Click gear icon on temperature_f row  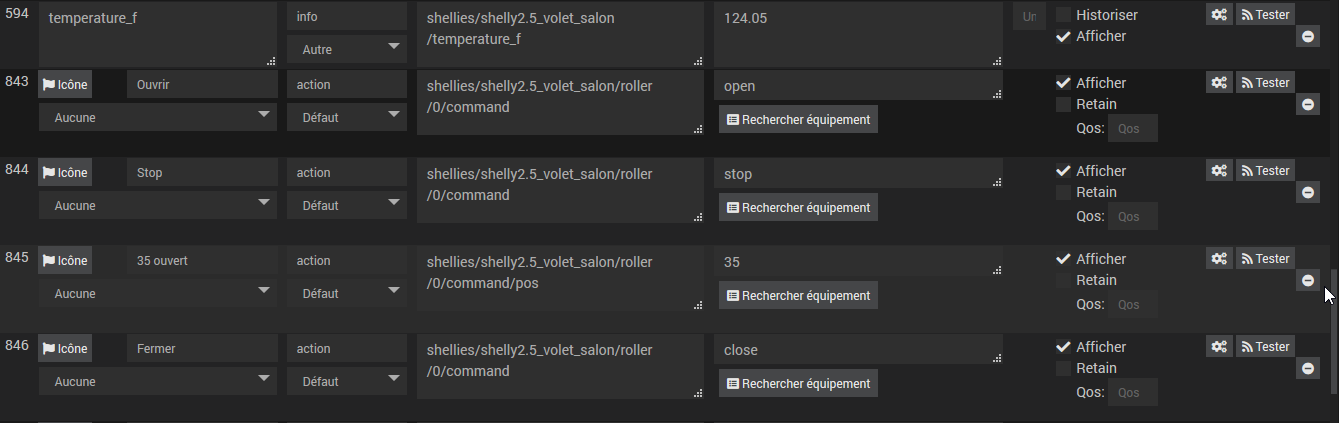(x=1219, y=14)
